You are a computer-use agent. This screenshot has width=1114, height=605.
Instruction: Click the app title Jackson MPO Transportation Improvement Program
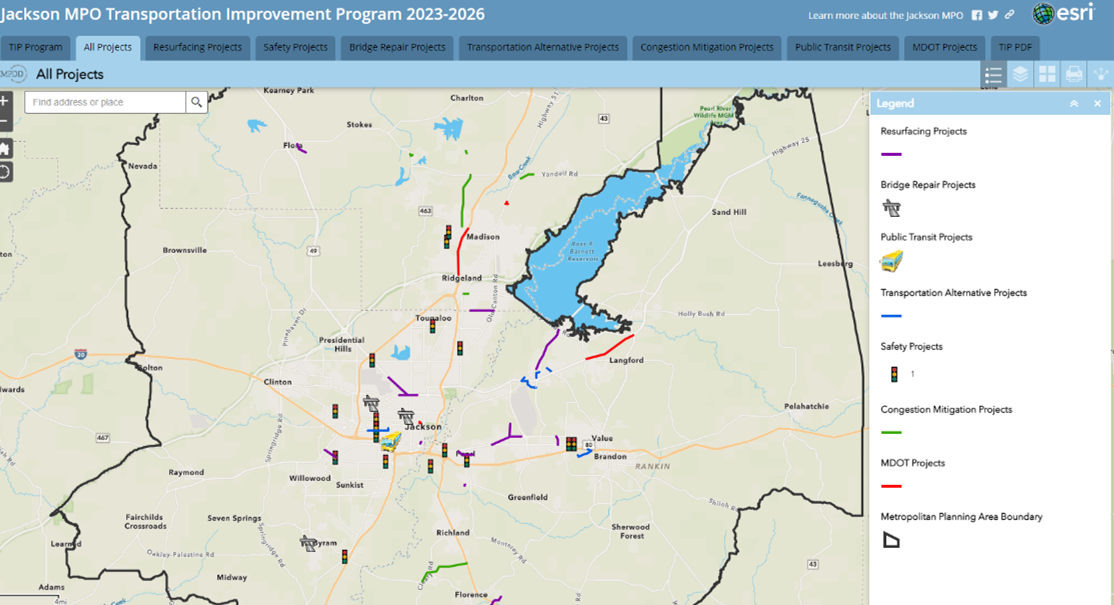coord(242,14)
